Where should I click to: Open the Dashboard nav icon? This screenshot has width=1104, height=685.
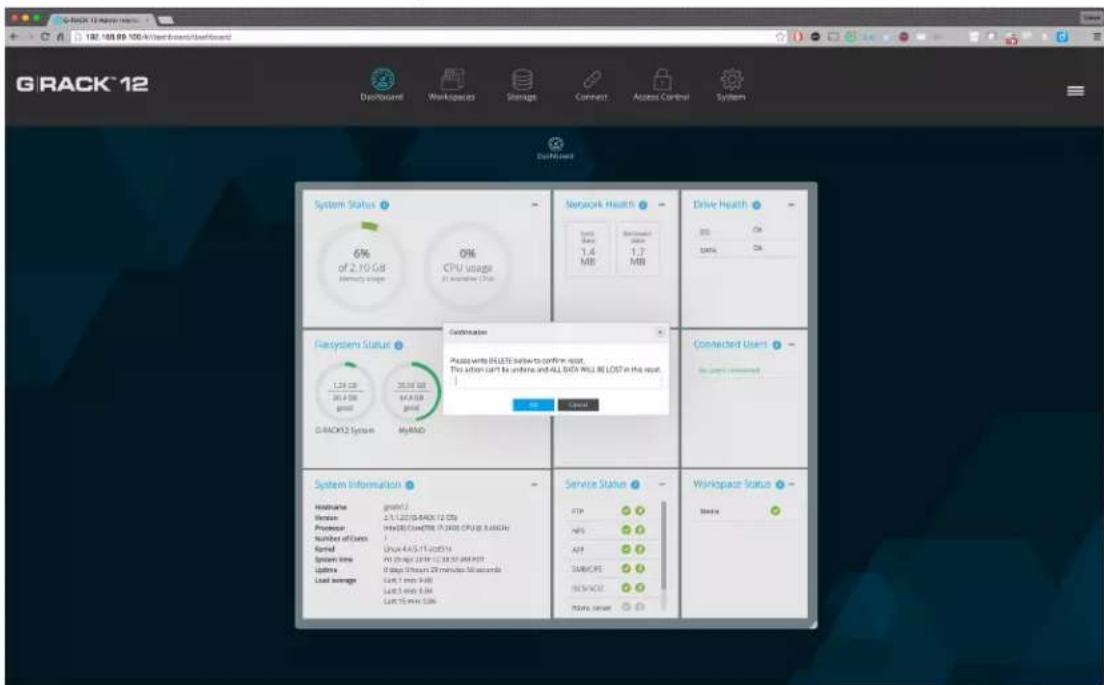pyautogui.click(x=382, y=85)
